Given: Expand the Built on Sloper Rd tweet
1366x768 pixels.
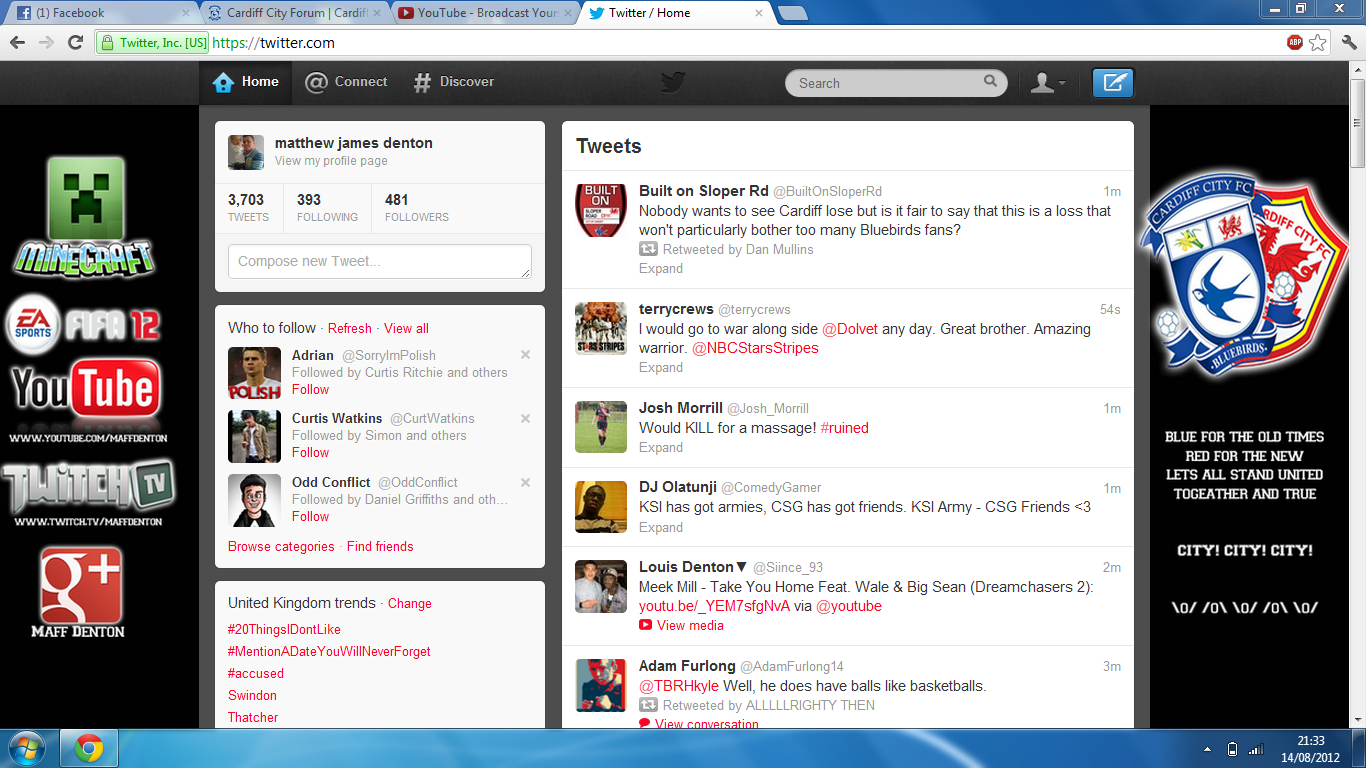Looking at the screenshot, I should pyautogui.click(x=661, y=268).
